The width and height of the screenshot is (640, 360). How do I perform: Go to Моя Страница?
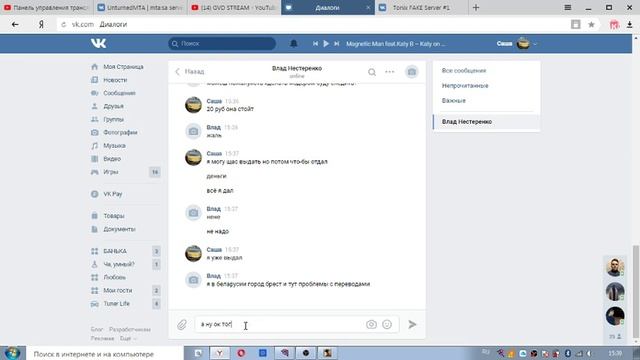click(123, 67)
